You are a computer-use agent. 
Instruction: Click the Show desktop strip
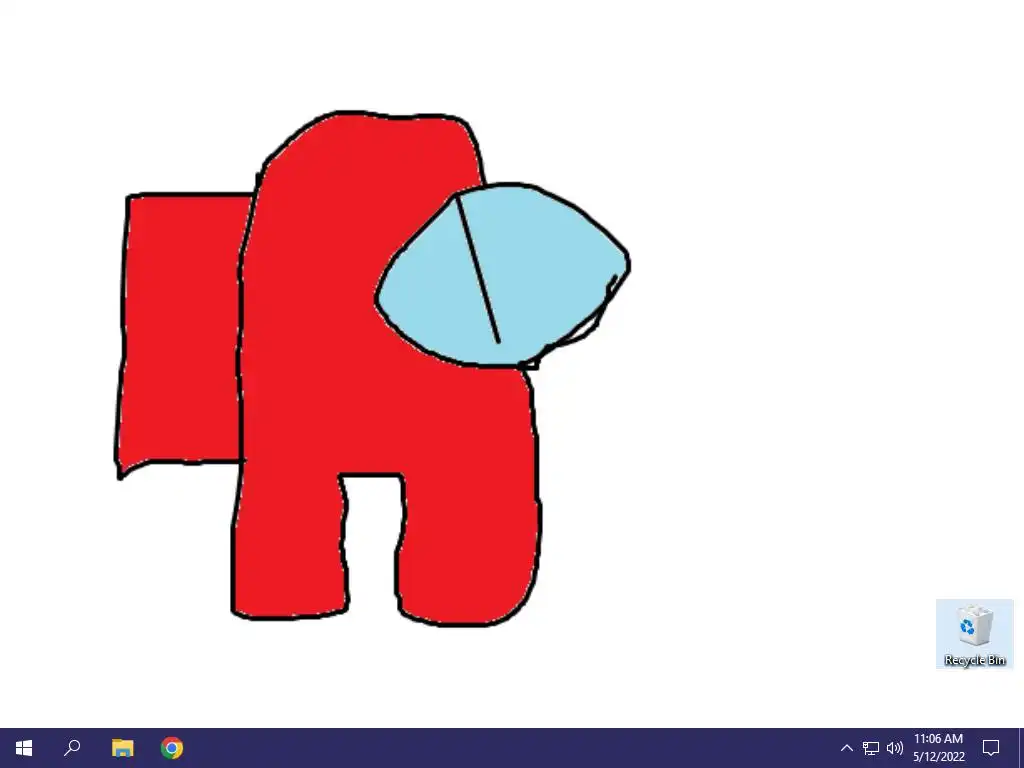[x=1021, y=748]
